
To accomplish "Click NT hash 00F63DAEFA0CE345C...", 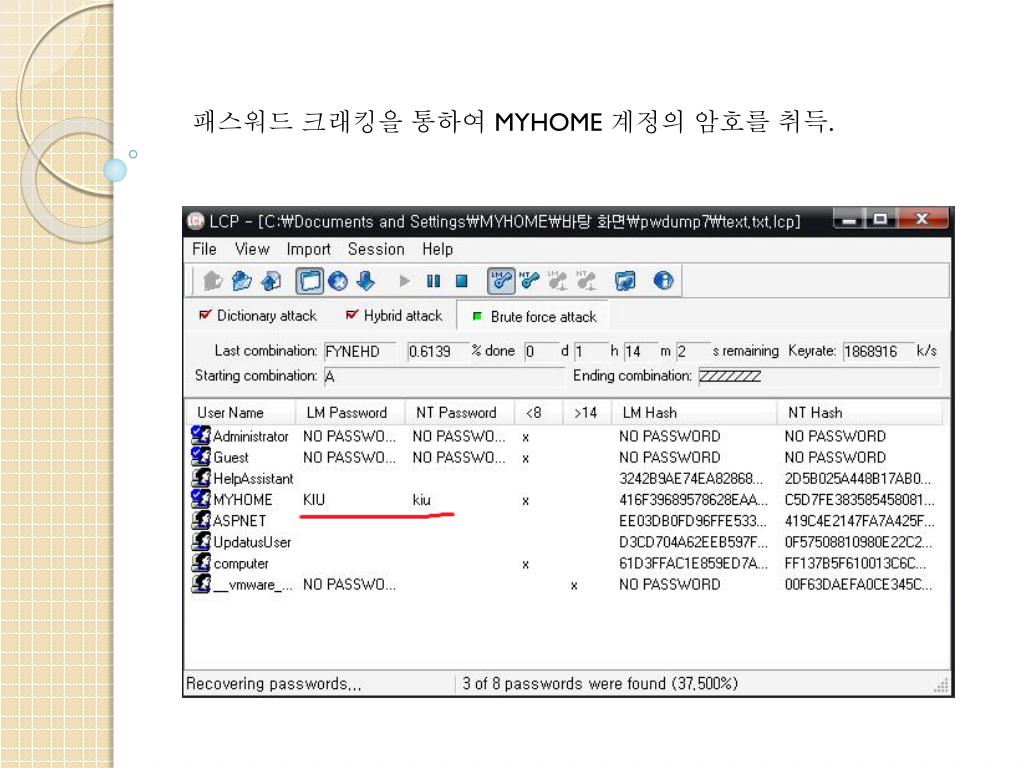I will pyautogui.click(x=858, y=584).
